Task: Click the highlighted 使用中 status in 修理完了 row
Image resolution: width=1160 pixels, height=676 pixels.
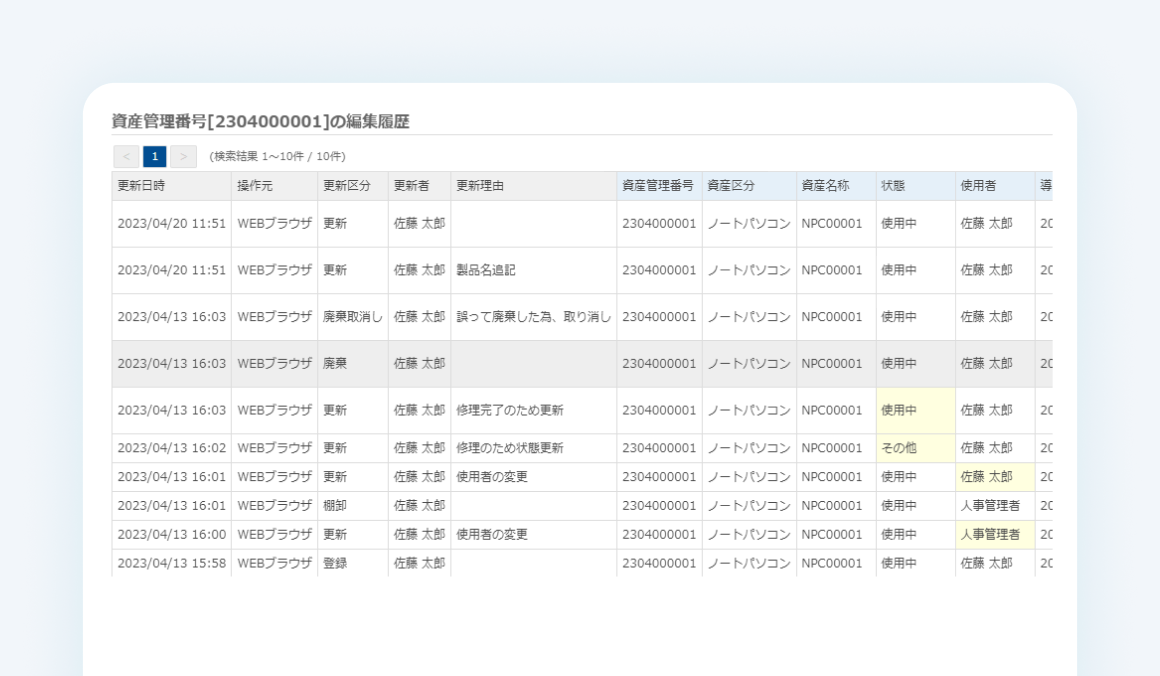Action: click(x=916, y=410)
